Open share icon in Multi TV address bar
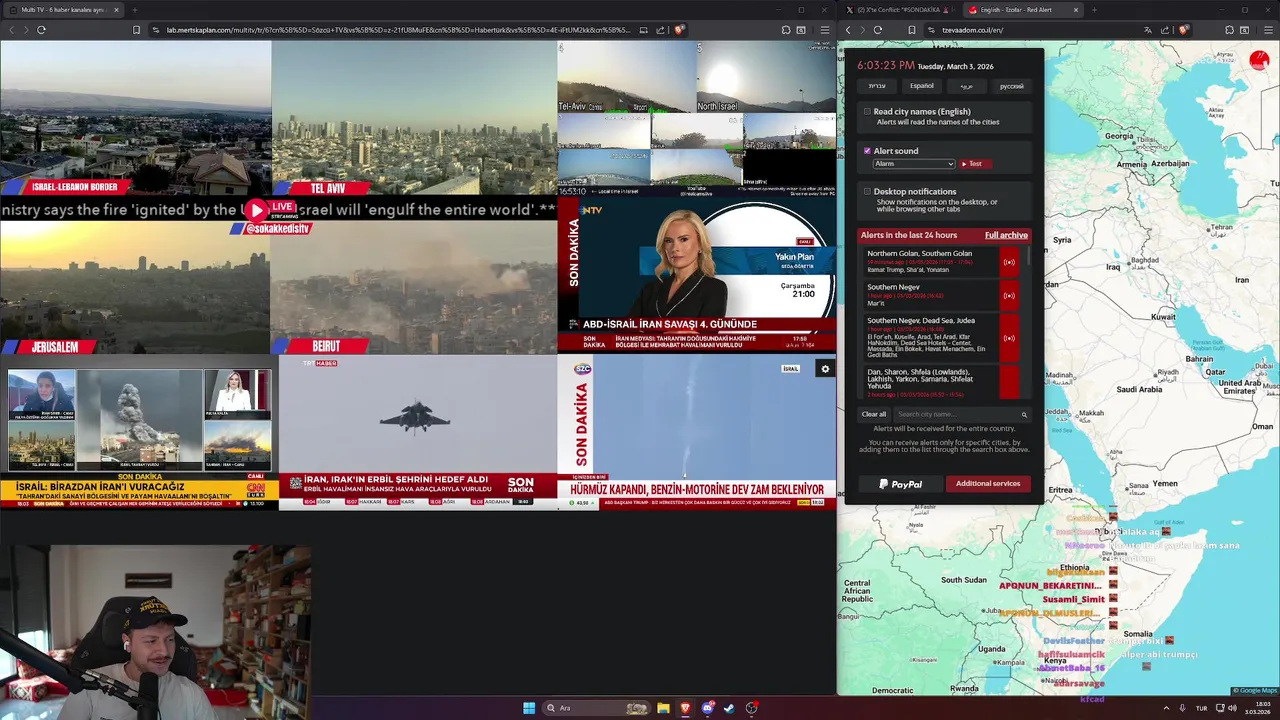Image resolution: width=1280 pixels, height=720 pixels. [x=661, y=30]
